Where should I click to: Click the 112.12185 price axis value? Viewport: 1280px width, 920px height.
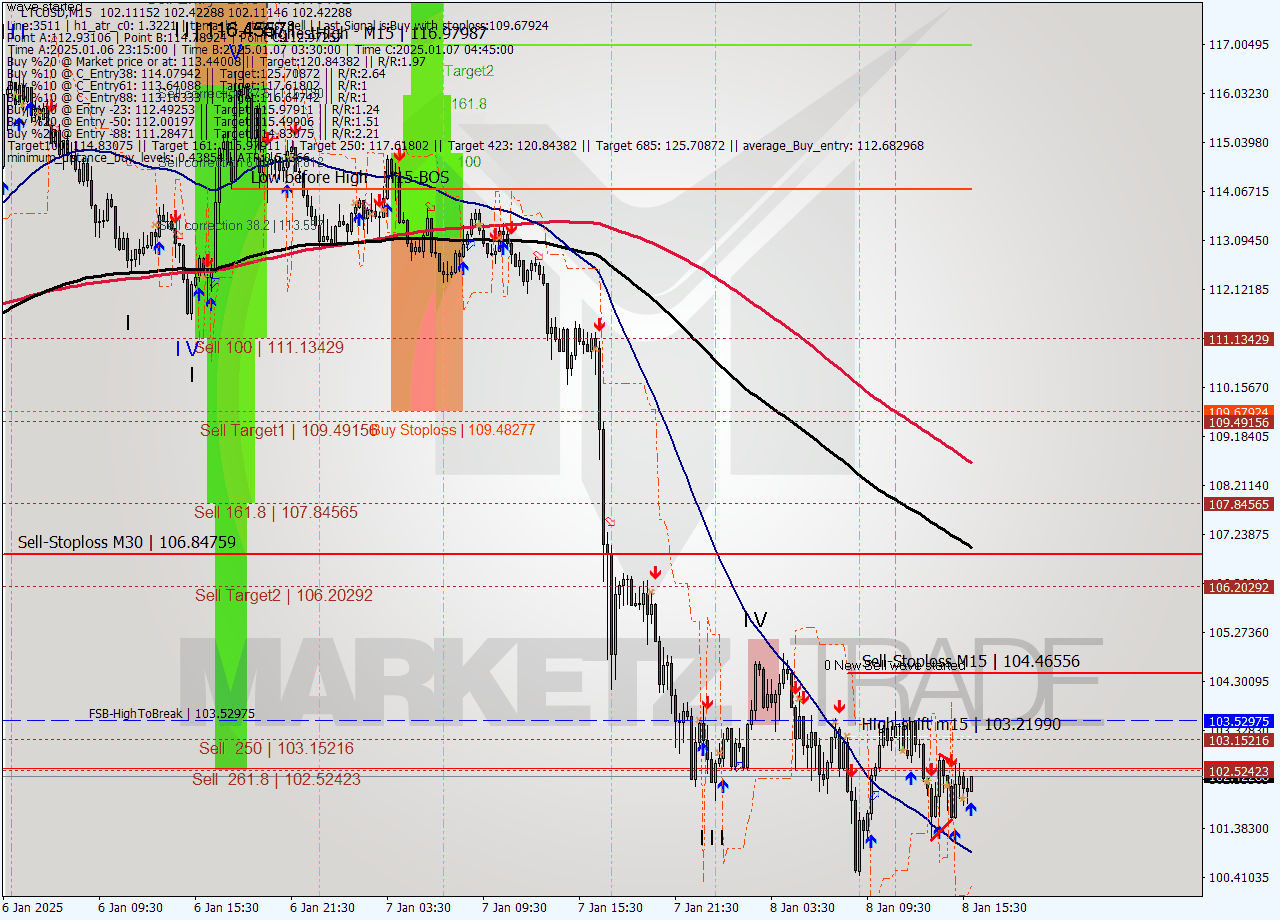[x=1239, y=290]
